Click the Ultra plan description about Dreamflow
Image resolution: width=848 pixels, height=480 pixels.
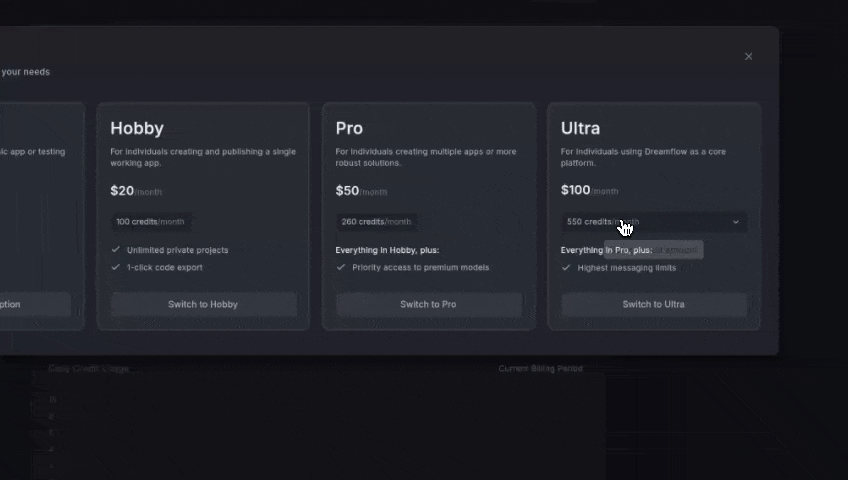point(643,157)
